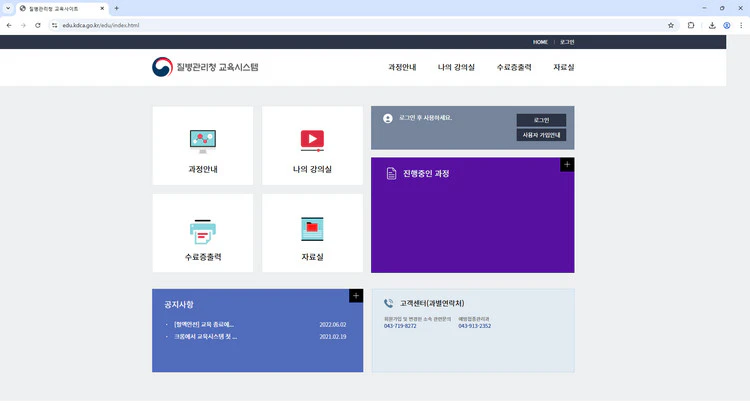Open Chrome three-dot menu

coord(741,25)
